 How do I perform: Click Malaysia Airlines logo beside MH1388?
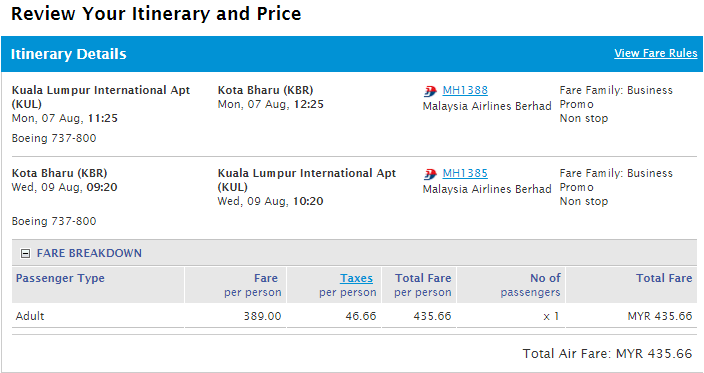(430, 92)
